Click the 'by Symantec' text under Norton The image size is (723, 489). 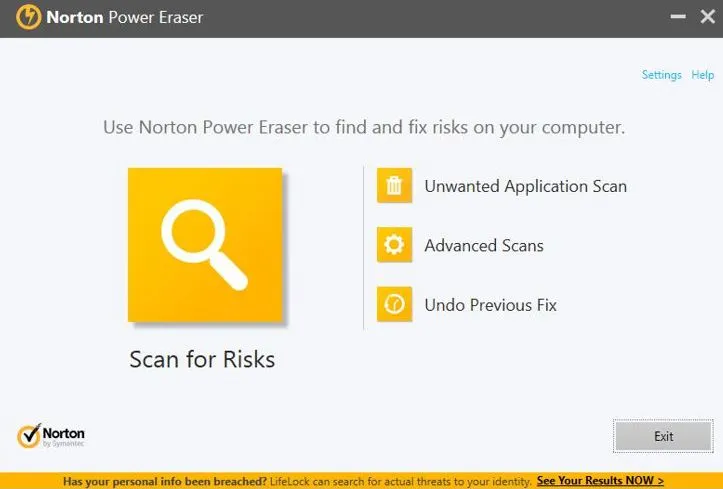[x=63, y=444]
